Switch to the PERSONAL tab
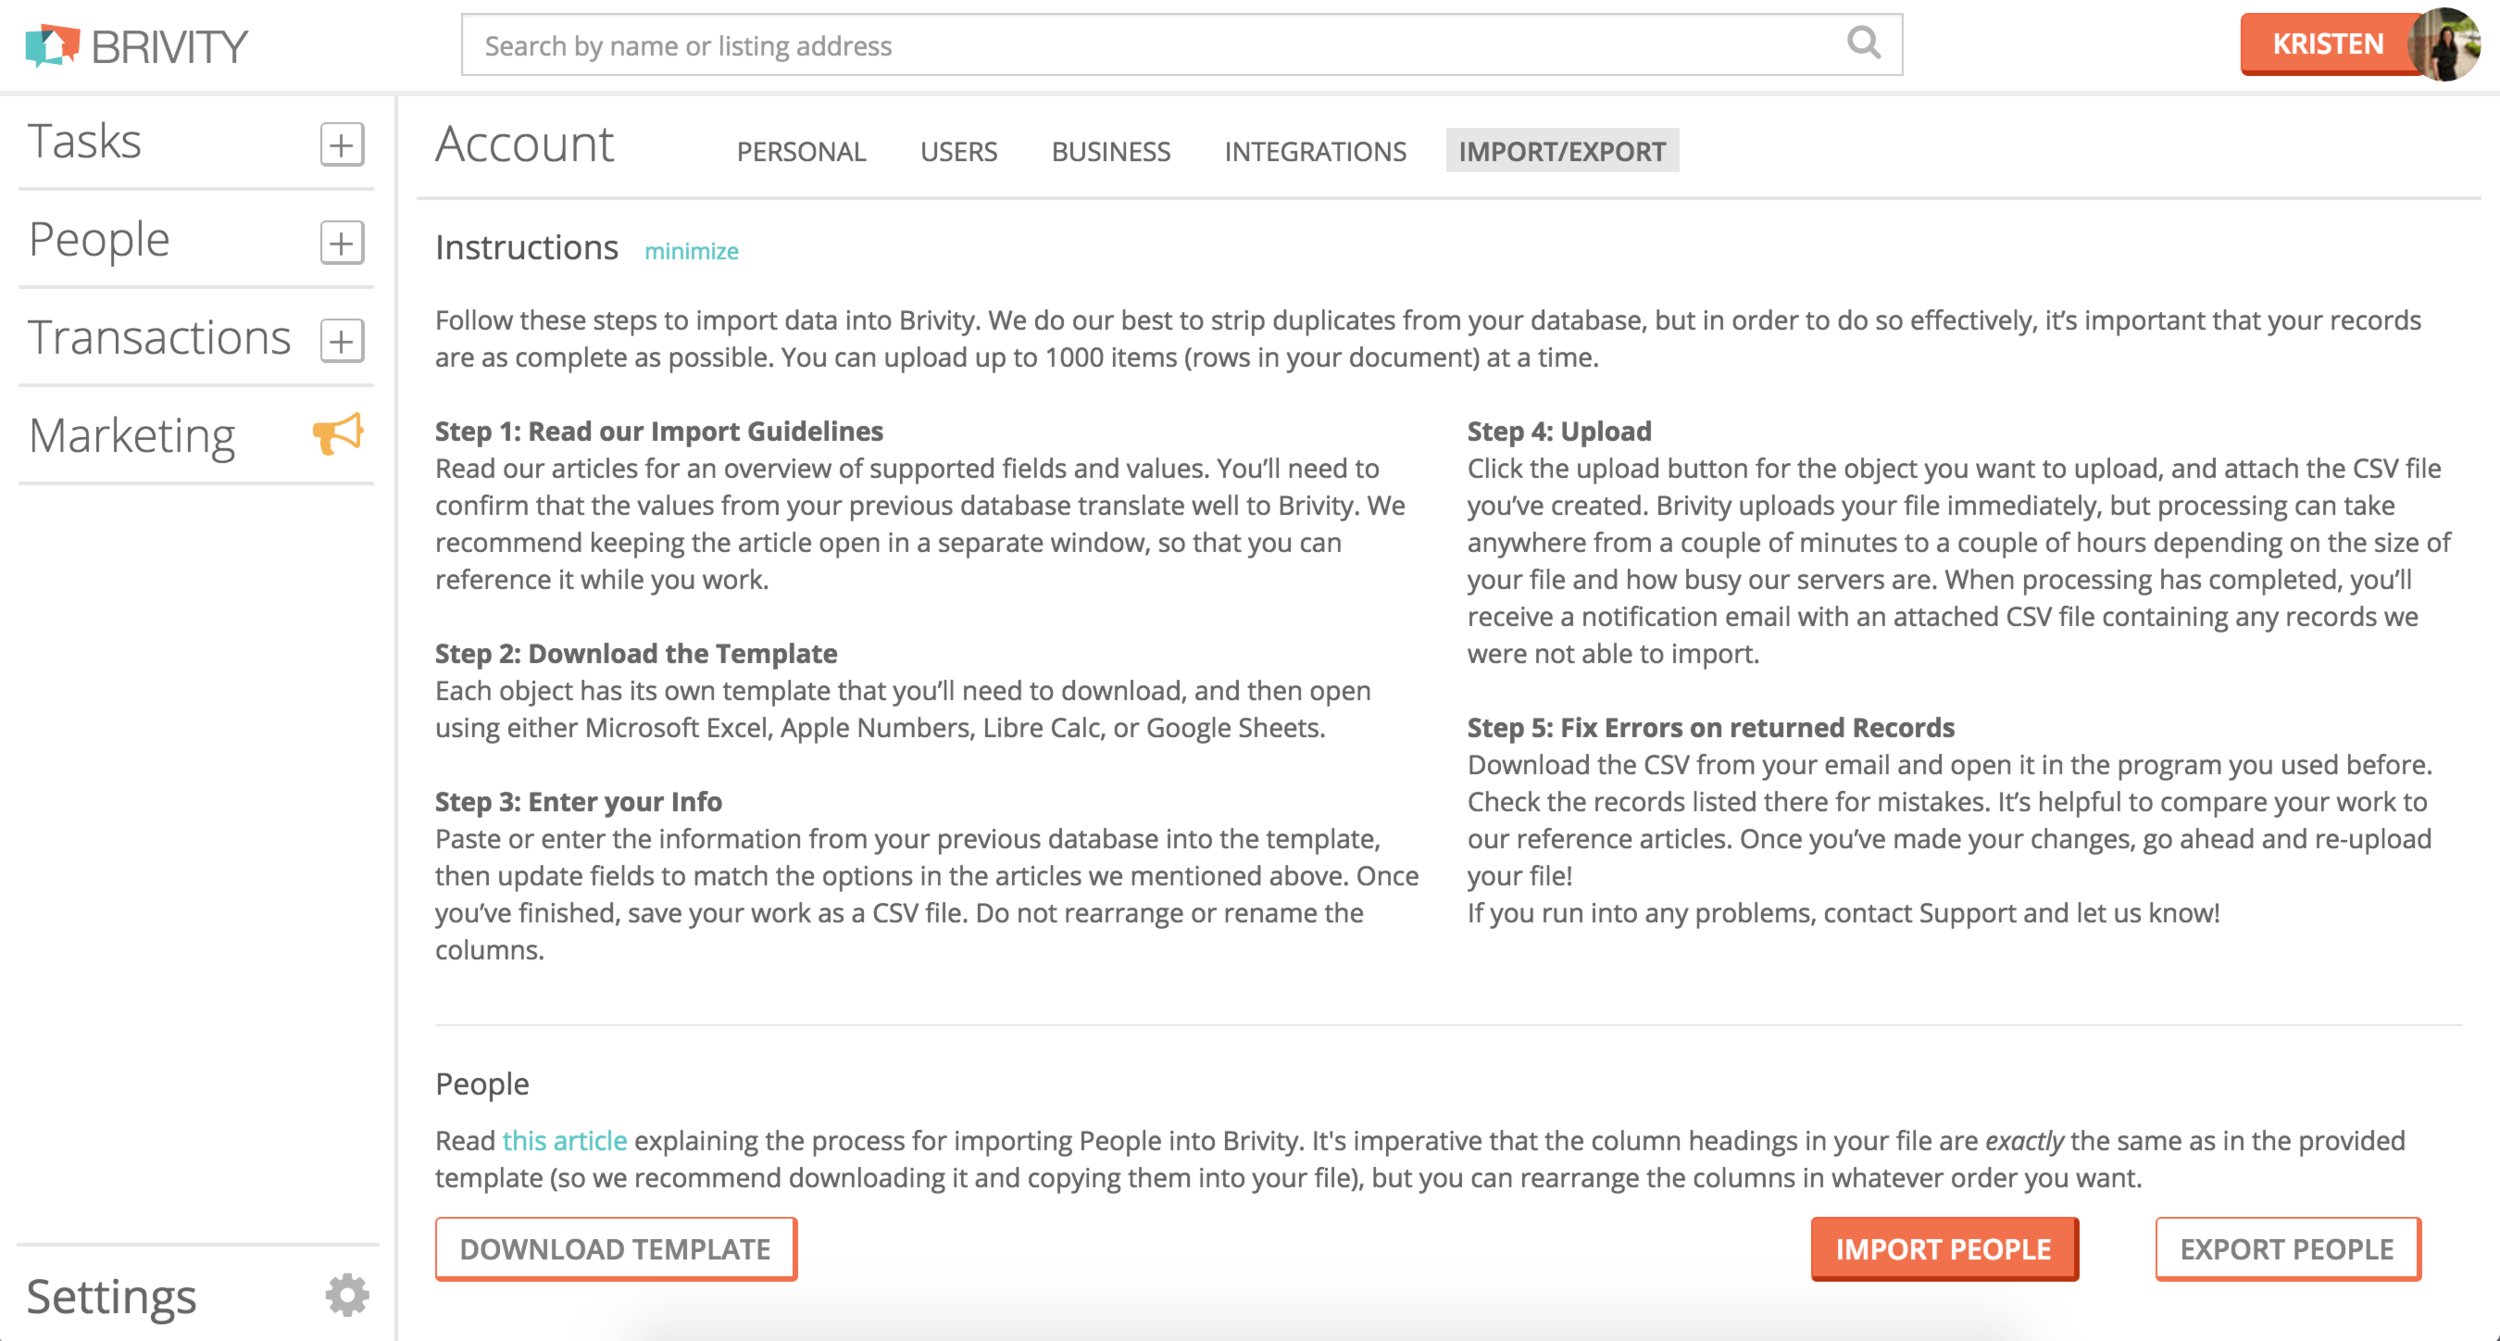2500x1341 pixels. (x=801, y=151)
